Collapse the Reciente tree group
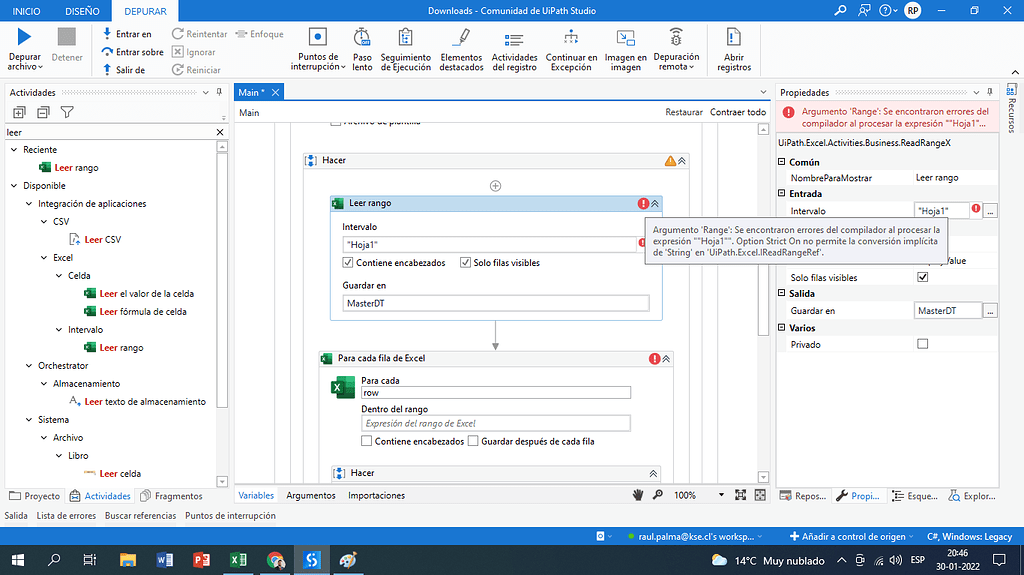This screenshot has width=1024, height=575. coord(14,150)
